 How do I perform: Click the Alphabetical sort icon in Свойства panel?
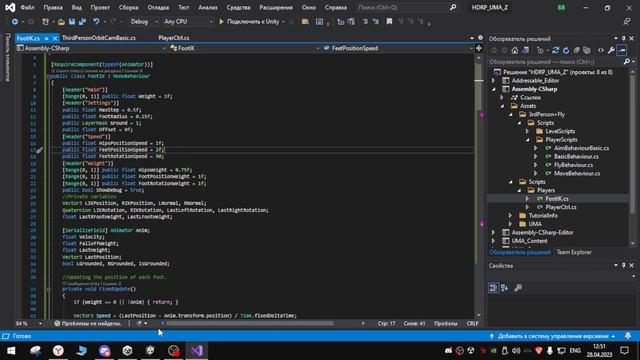coord(504,288)
